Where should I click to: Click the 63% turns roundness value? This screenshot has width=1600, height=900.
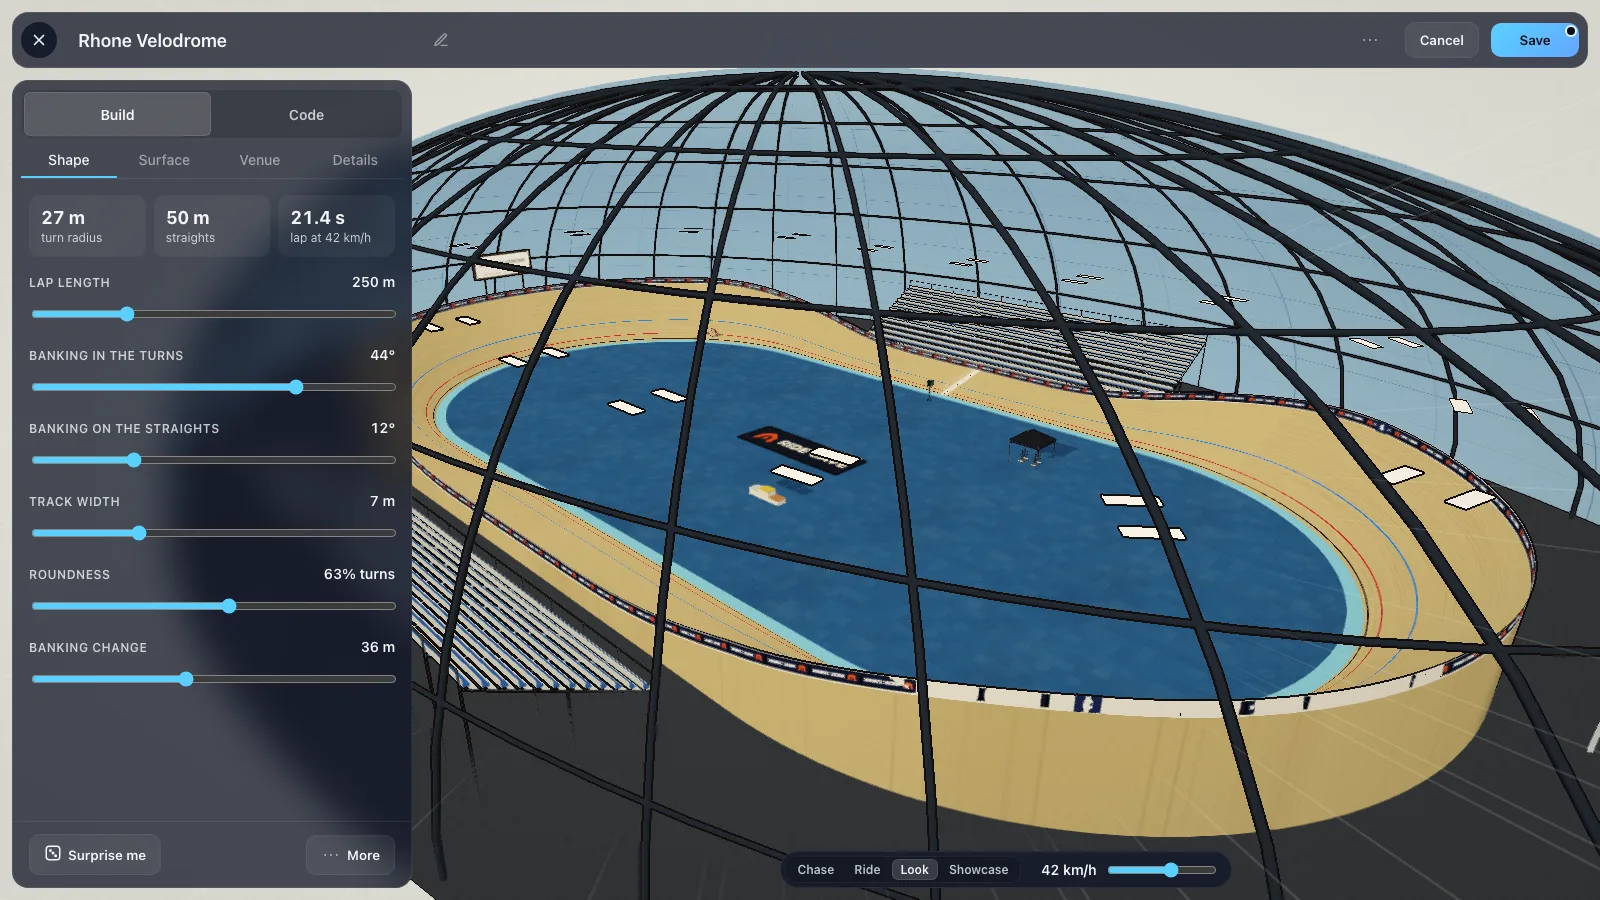point(359,574)
